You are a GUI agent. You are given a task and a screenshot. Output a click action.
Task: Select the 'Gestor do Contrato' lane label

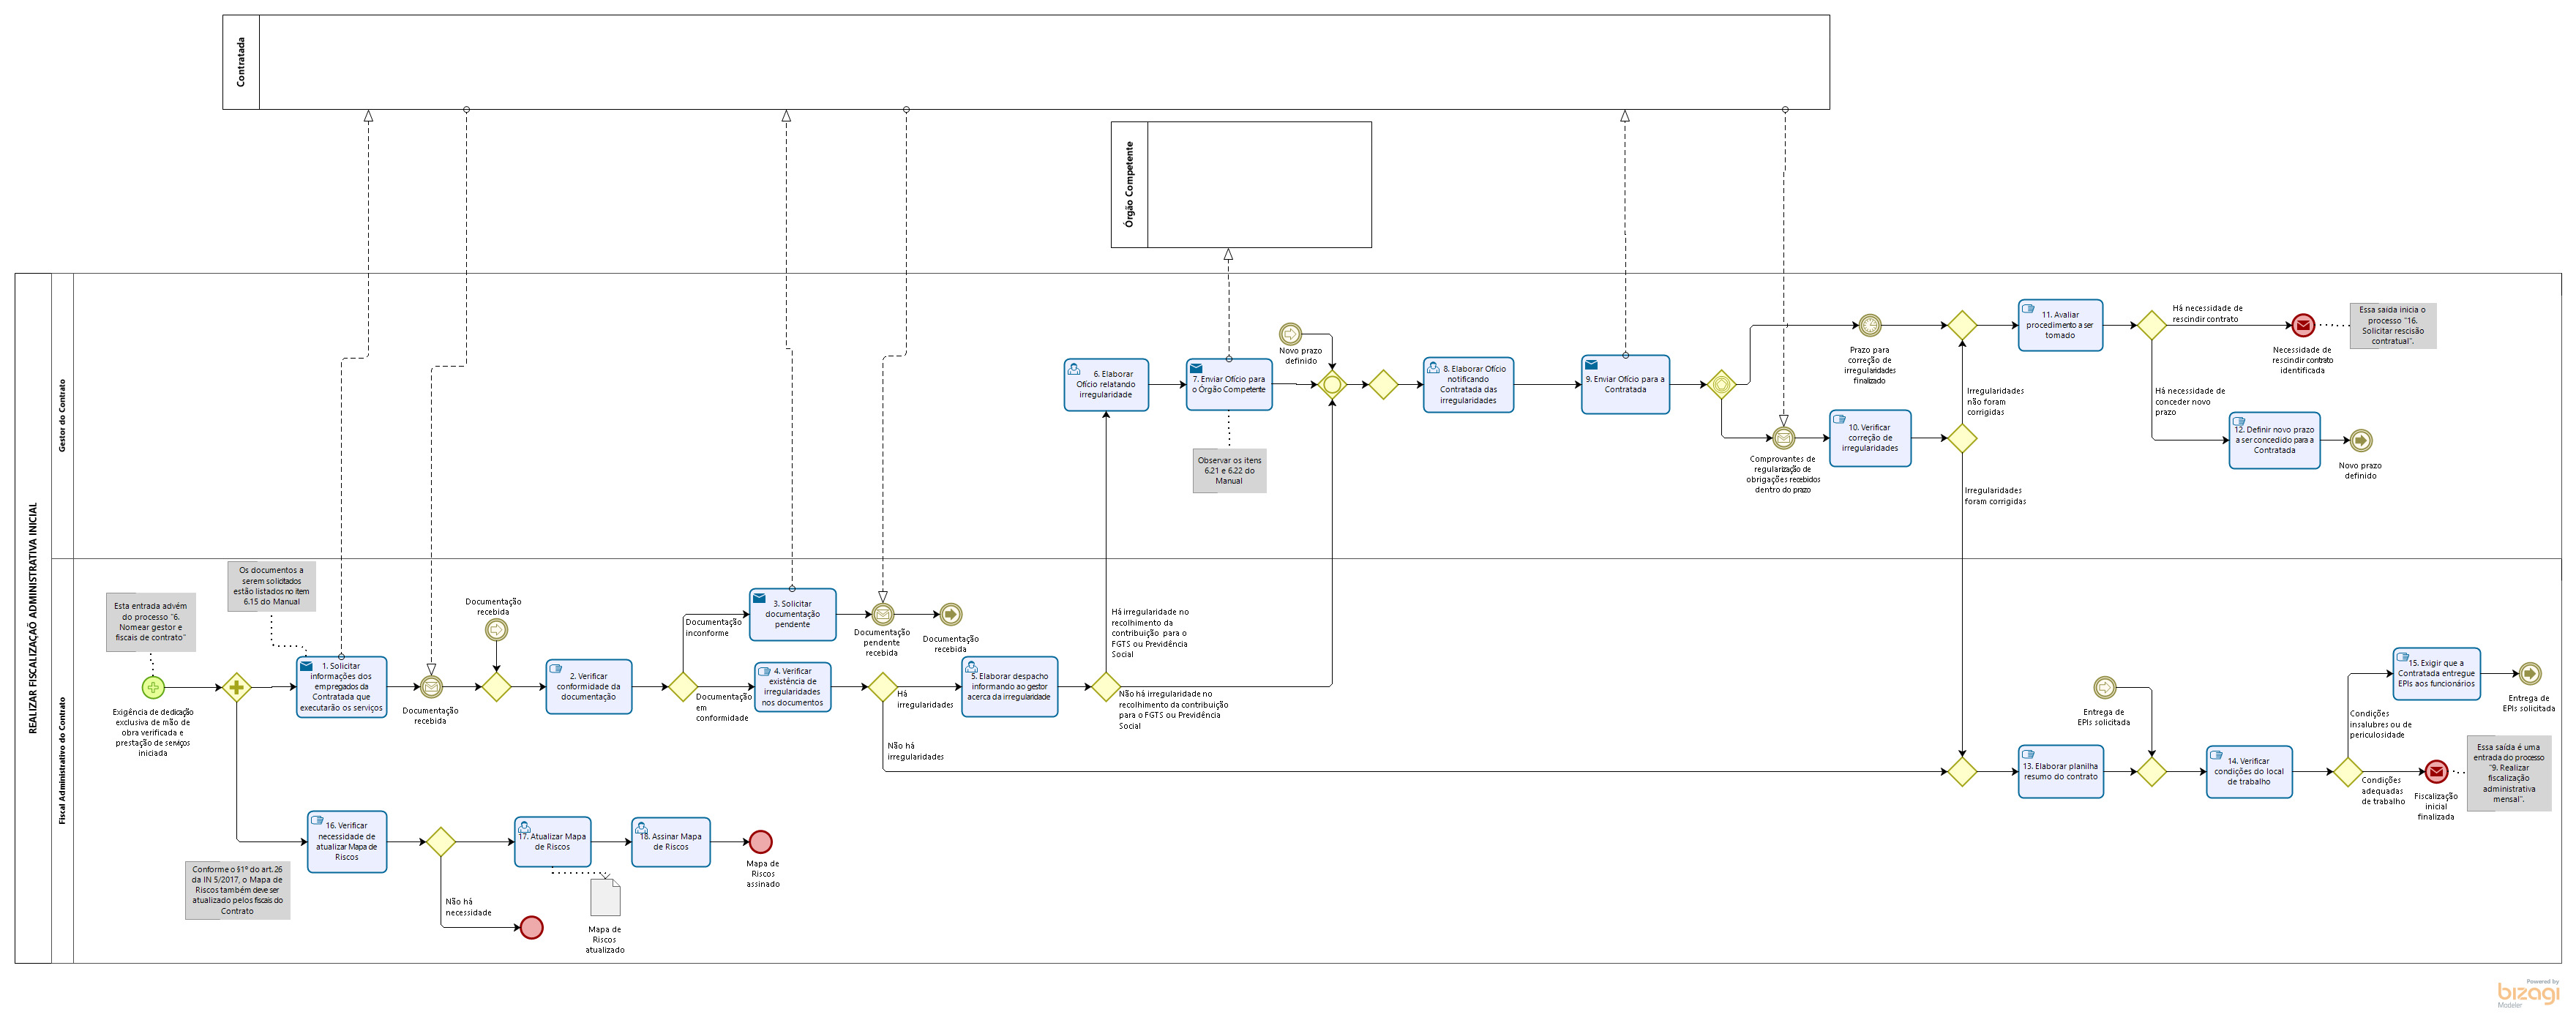[62, 415]
